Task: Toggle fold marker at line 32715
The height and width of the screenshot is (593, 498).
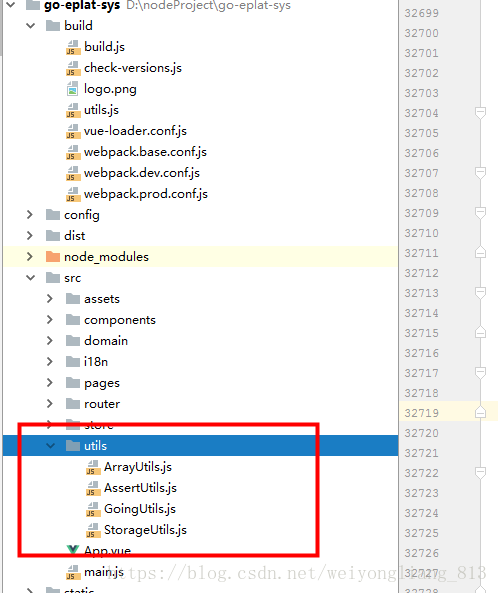Action: (480, 332)
